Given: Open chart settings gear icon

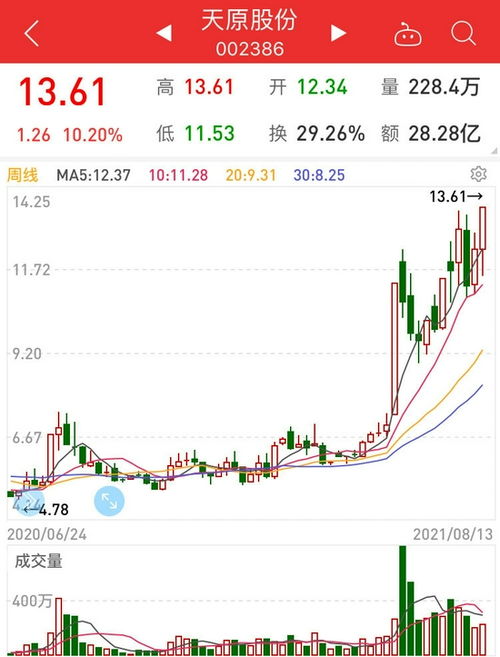Looking at the screenshot, I should click(x=478, y=174).
